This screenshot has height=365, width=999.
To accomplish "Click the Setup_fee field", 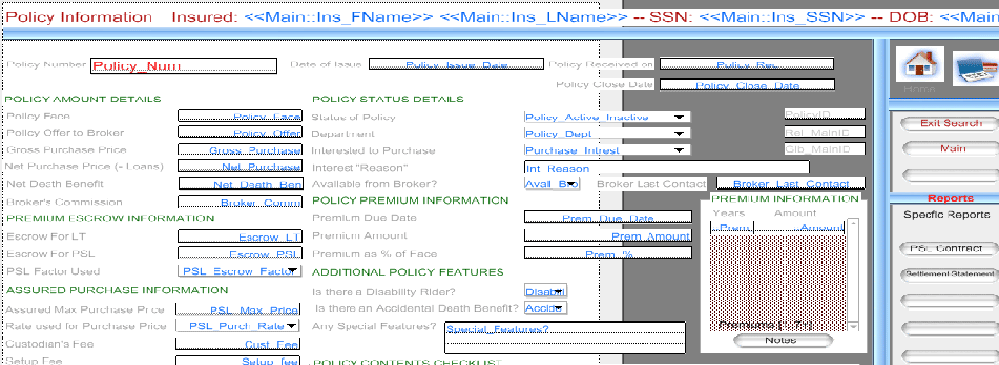I will coord(237,361).
